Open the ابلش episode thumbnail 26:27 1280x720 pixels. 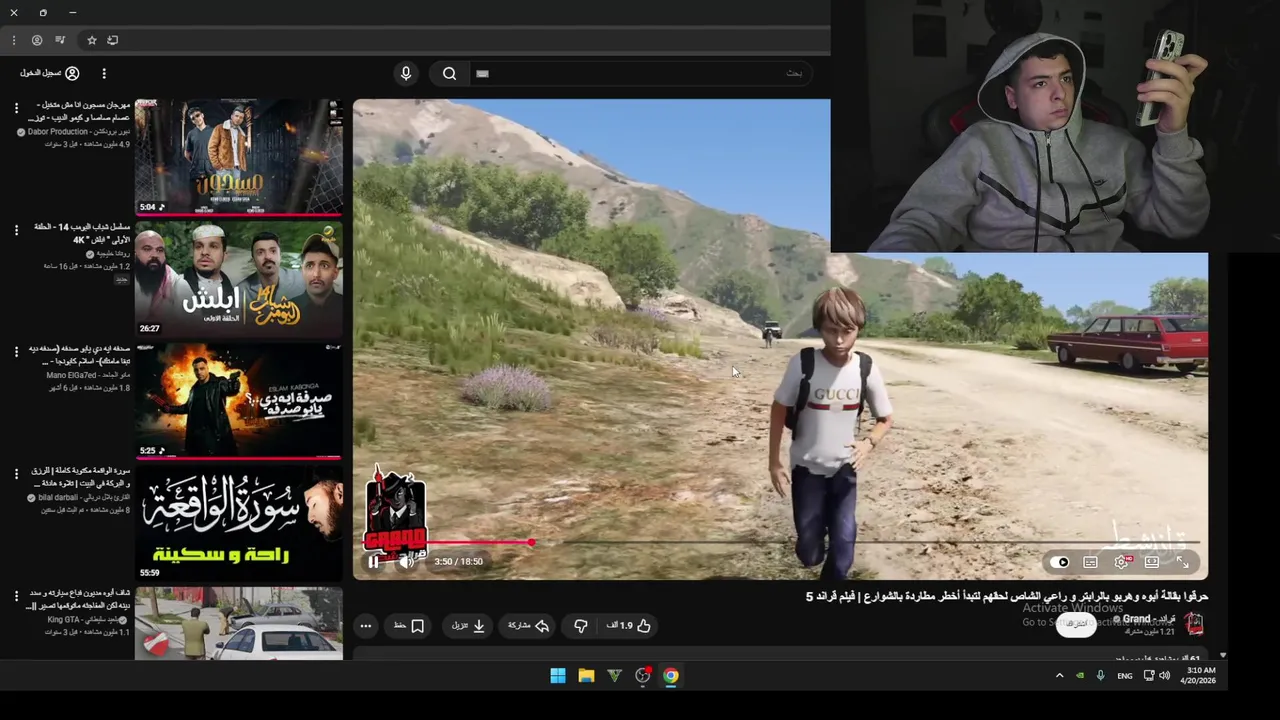click(x=239, y=278)
